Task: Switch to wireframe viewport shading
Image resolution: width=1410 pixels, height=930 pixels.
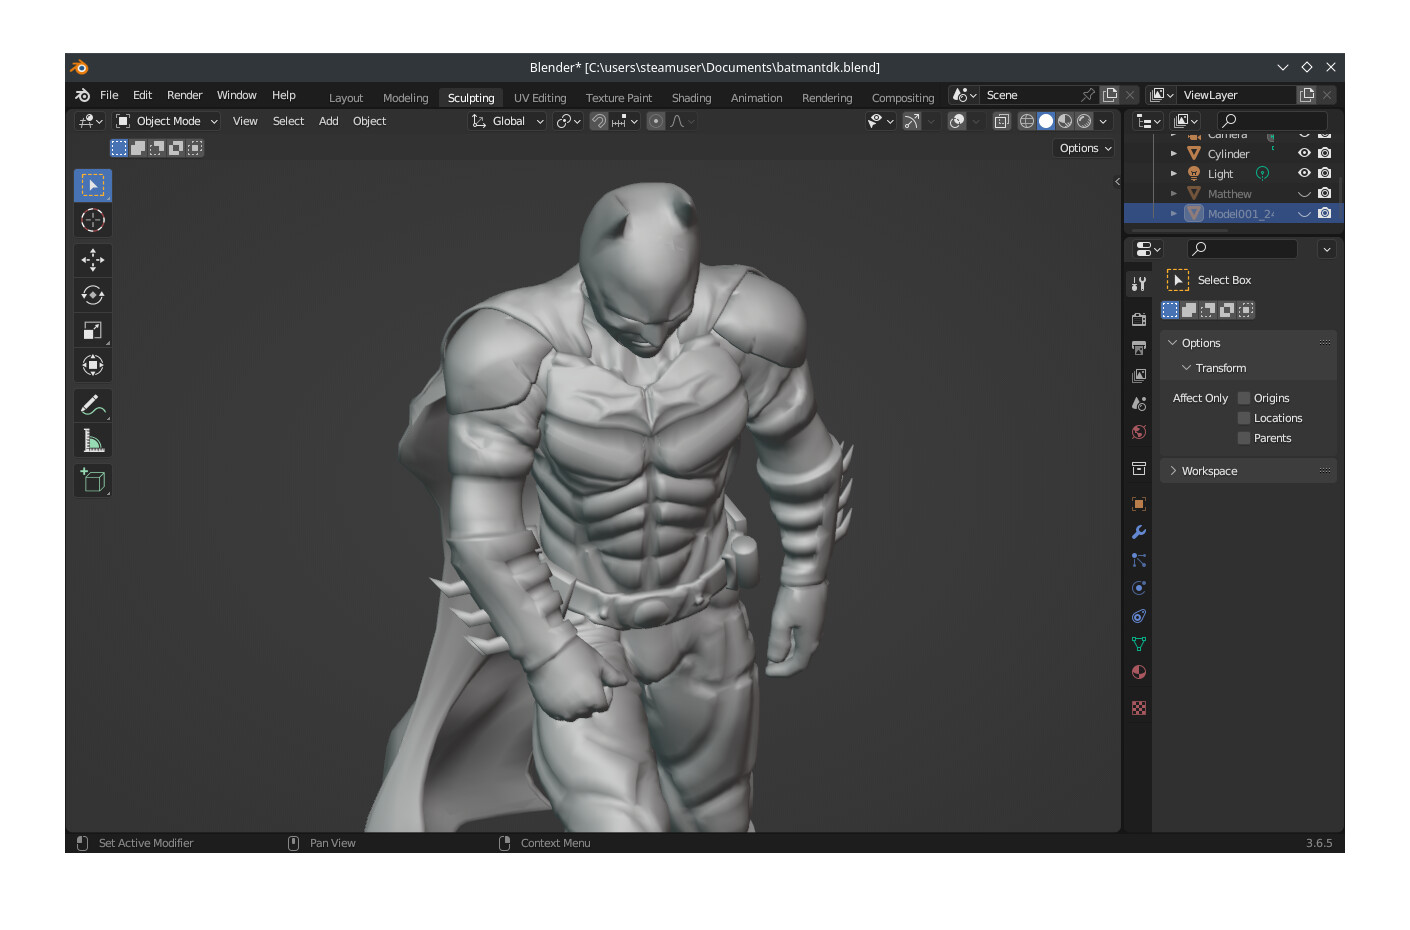Action: (x=1027, y=121)
